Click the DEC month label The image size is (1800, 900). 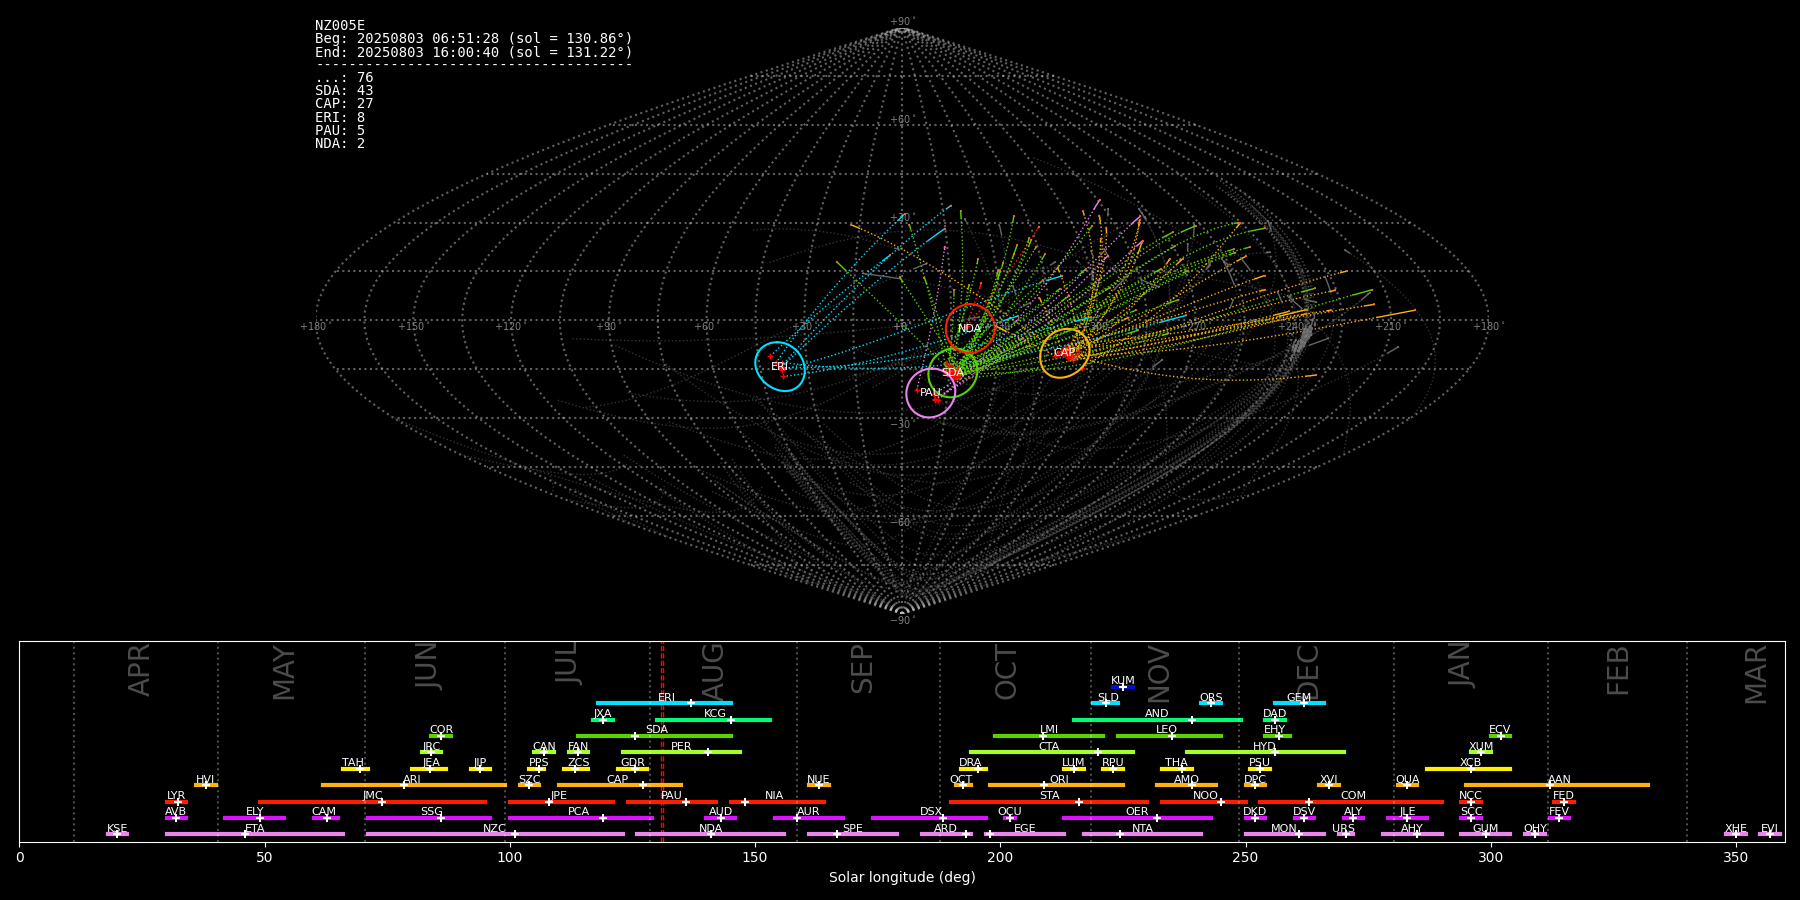(1308, 672)
